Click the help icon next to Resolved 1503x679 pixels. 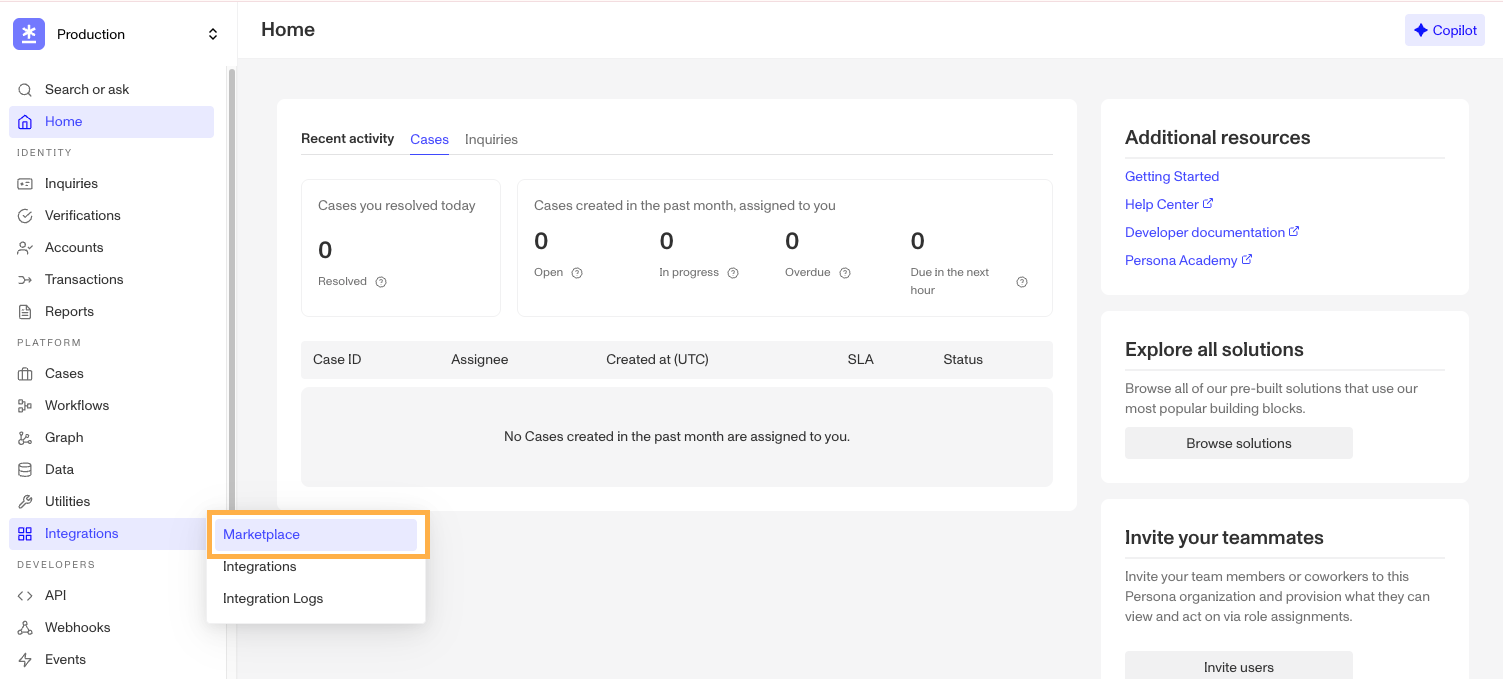click(x=381, y=282)
